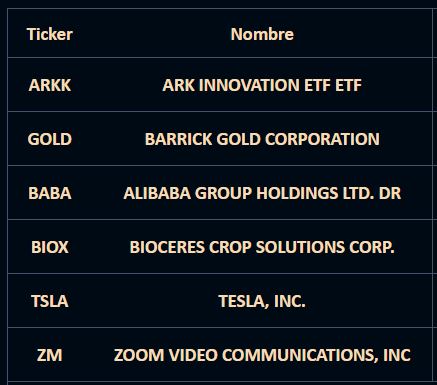
Task: Select the ARK INNOVATION ETF ETF name
Action: pyautogui.click(x=262, y=85)
